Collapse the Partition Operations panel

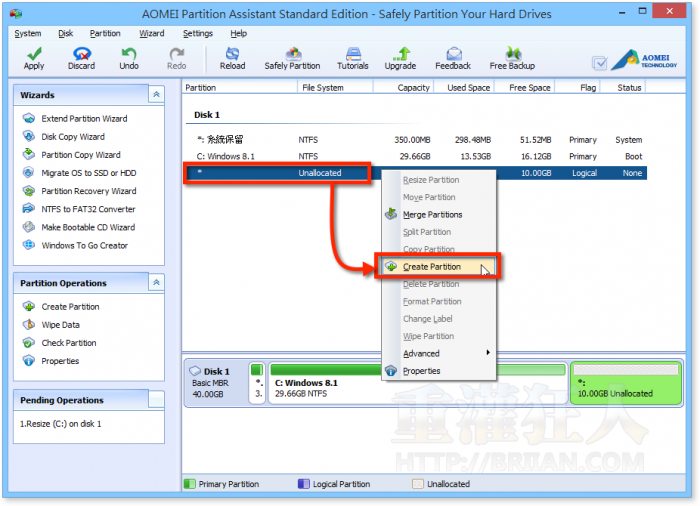pos(155,283)
